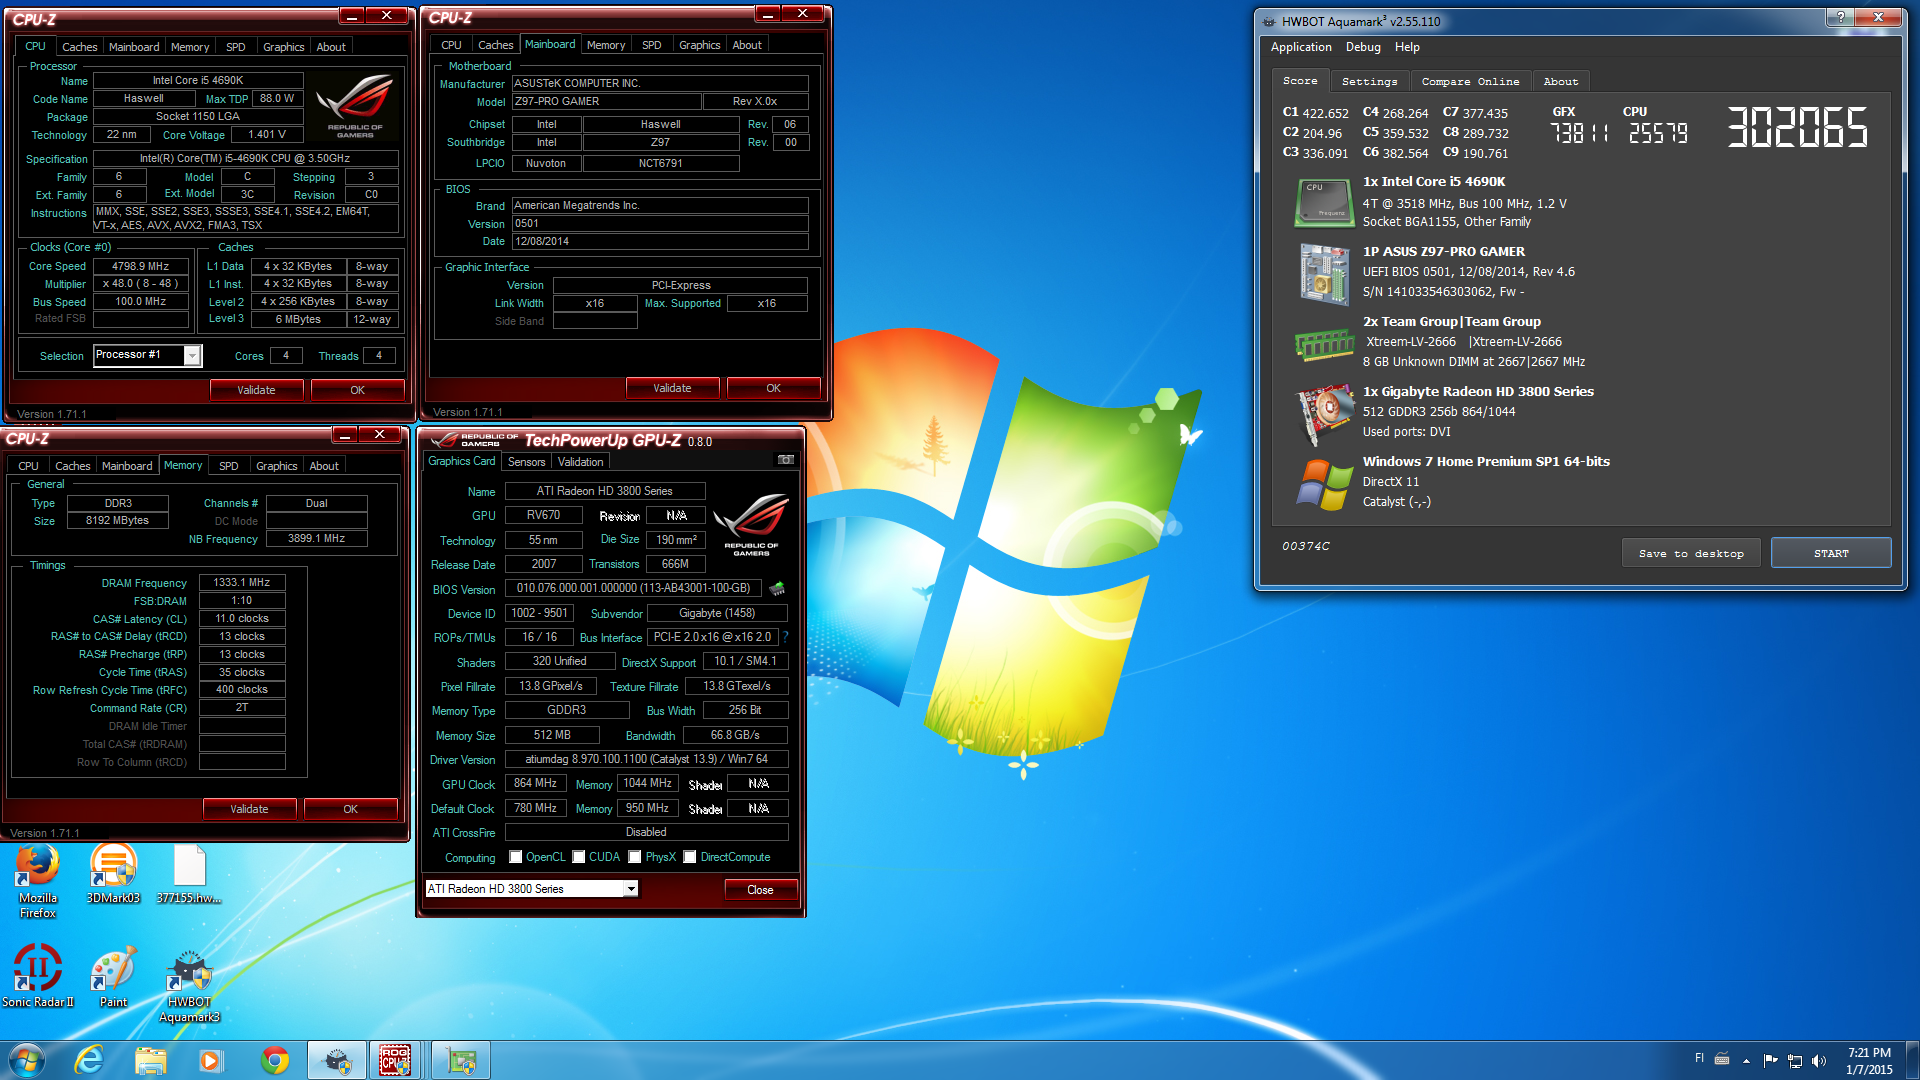This screenshot has height=1080, width=1920.
Task: Open Windows Explorer from the taskbar
Action: pyautogui.click(x=150, y=1060)
